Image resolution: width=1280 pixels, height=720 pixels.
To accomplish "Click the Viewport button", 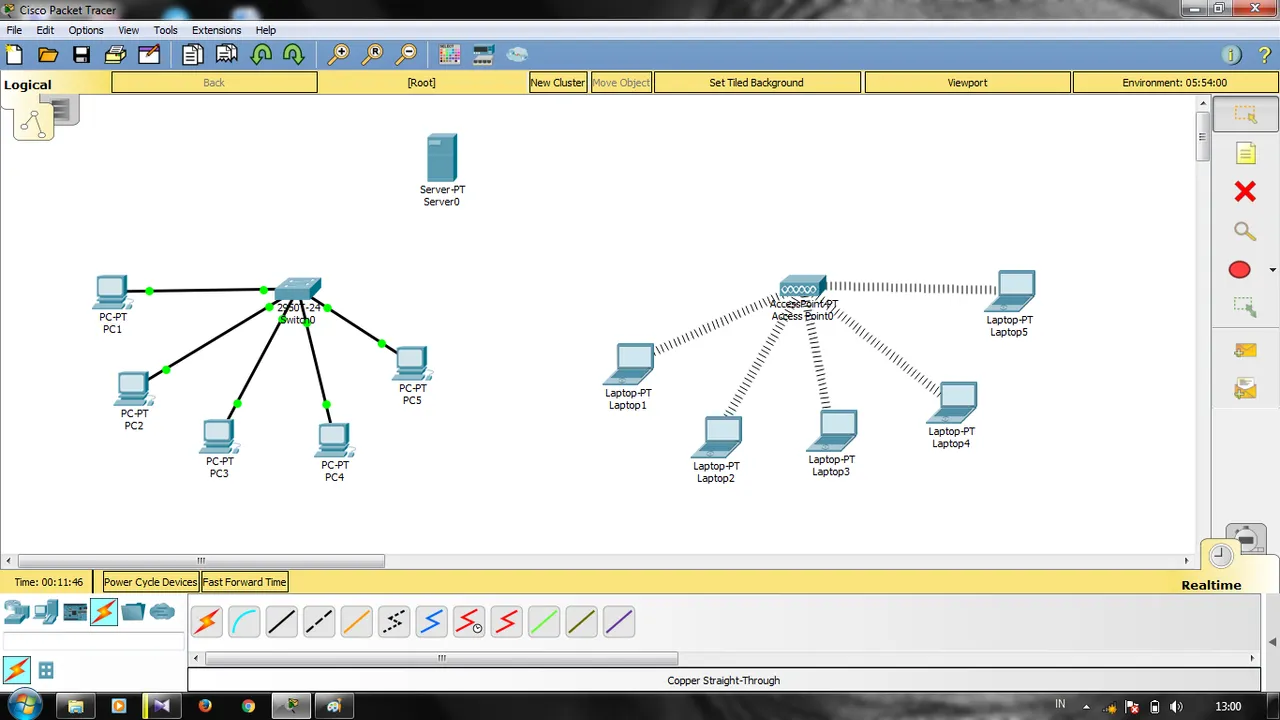I will tap(967, 83).
